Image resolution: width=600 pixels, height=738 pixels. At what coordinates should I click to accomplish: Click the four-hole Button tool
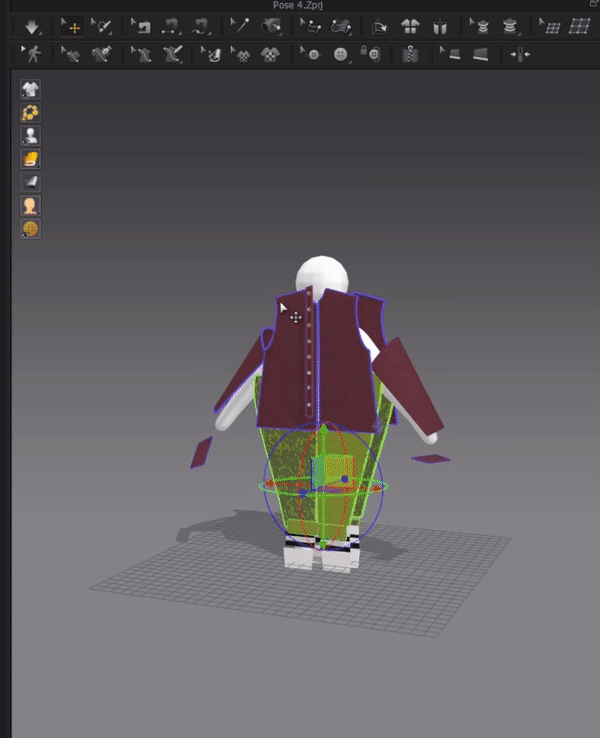point(341,54)
